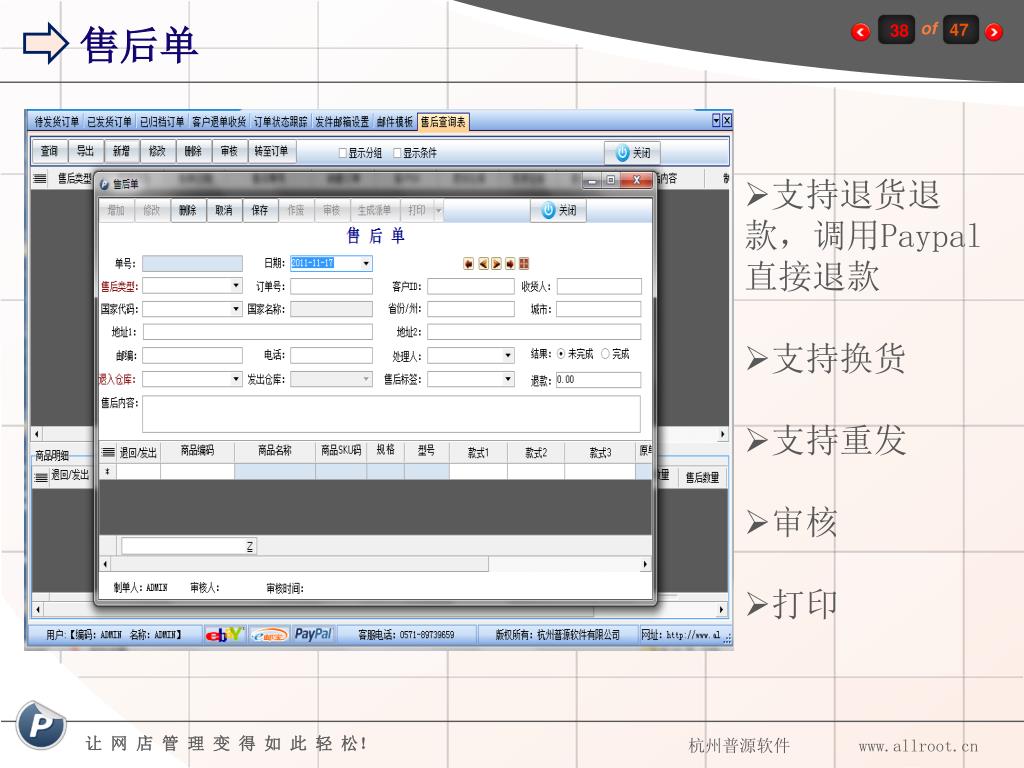1024x768 pixels.
Task: Go to the first record navigation arrow
Action: click(468, 263)
